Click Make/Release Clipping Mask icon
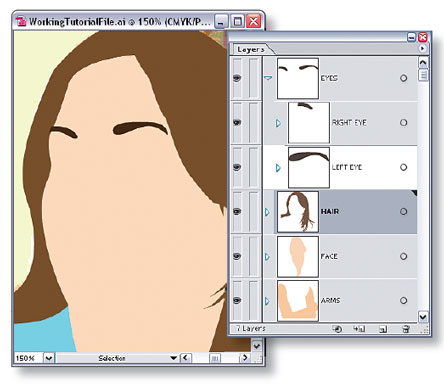The height and width of the screenshot is (387, 444). pos(337,329)
